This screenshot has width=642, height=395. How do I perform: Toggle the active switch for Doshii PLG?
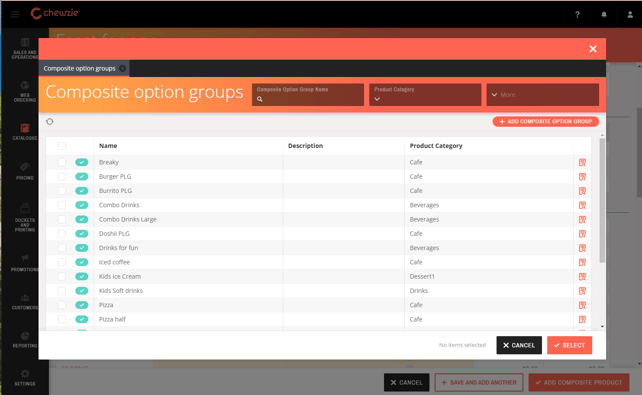81,234
